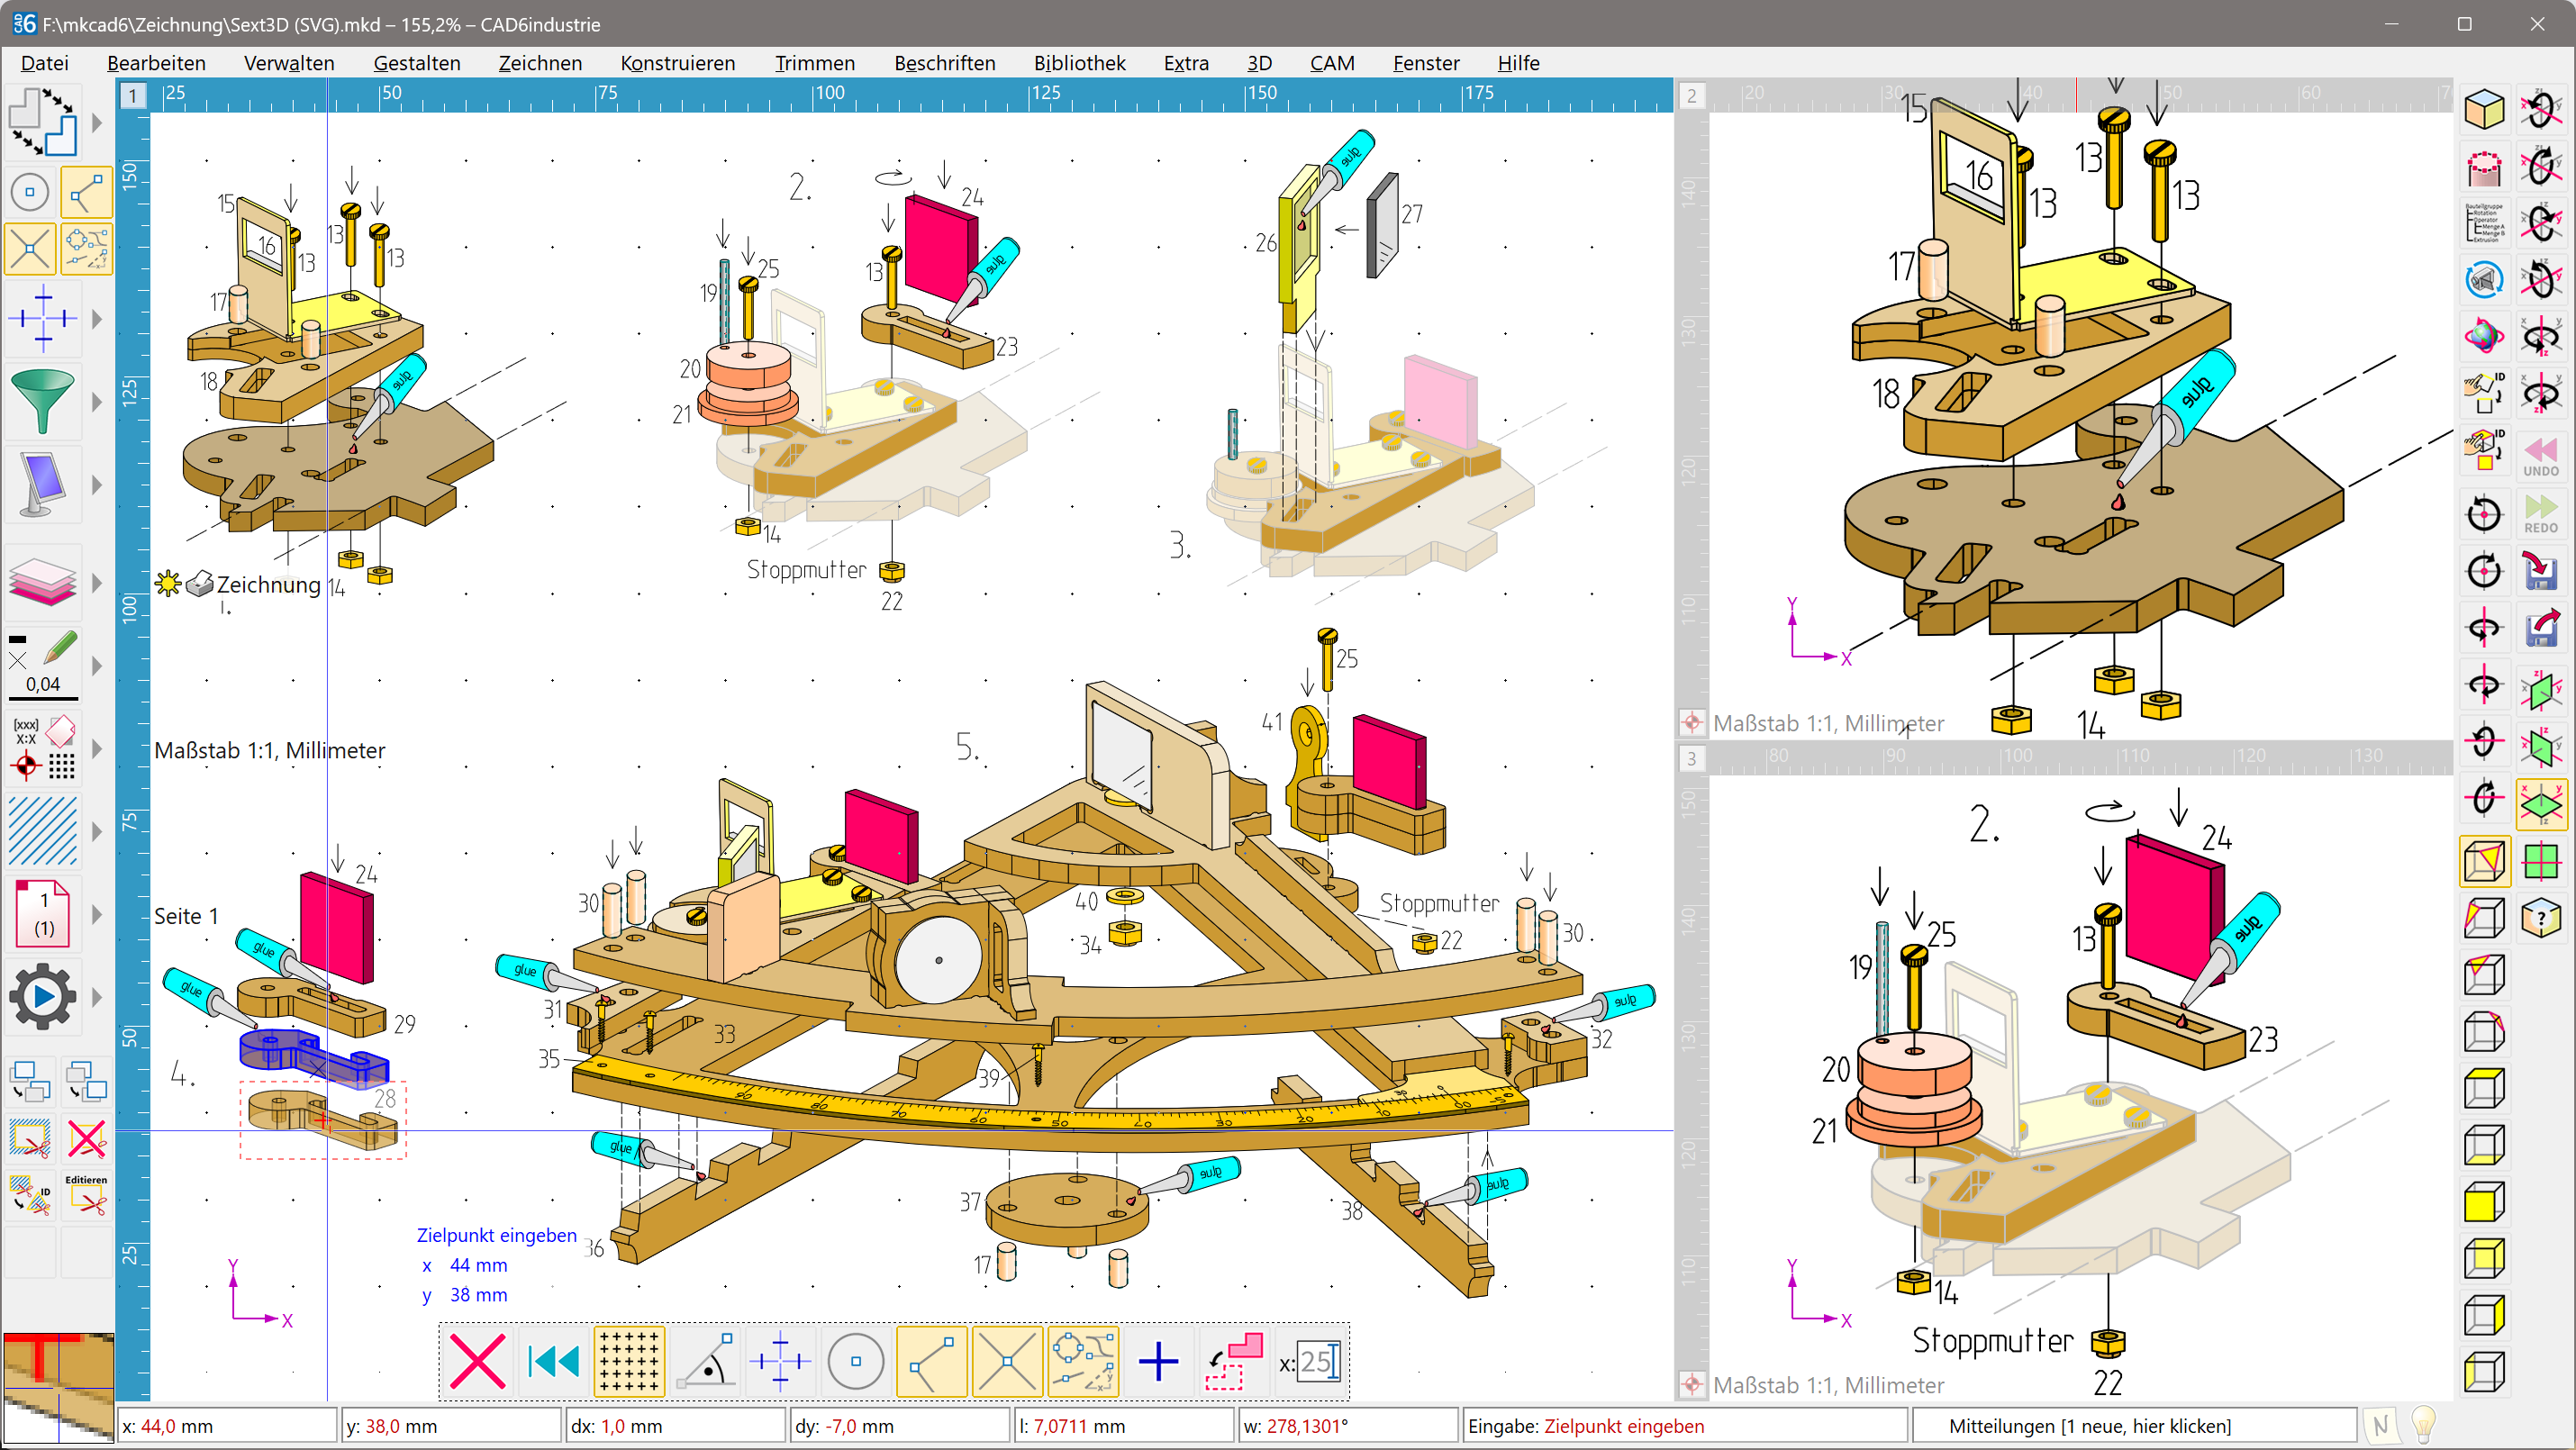Expand the funnel tool flyout arrow
Viewport: 2576px width, 1450px height.
click(x=96, y=402)
